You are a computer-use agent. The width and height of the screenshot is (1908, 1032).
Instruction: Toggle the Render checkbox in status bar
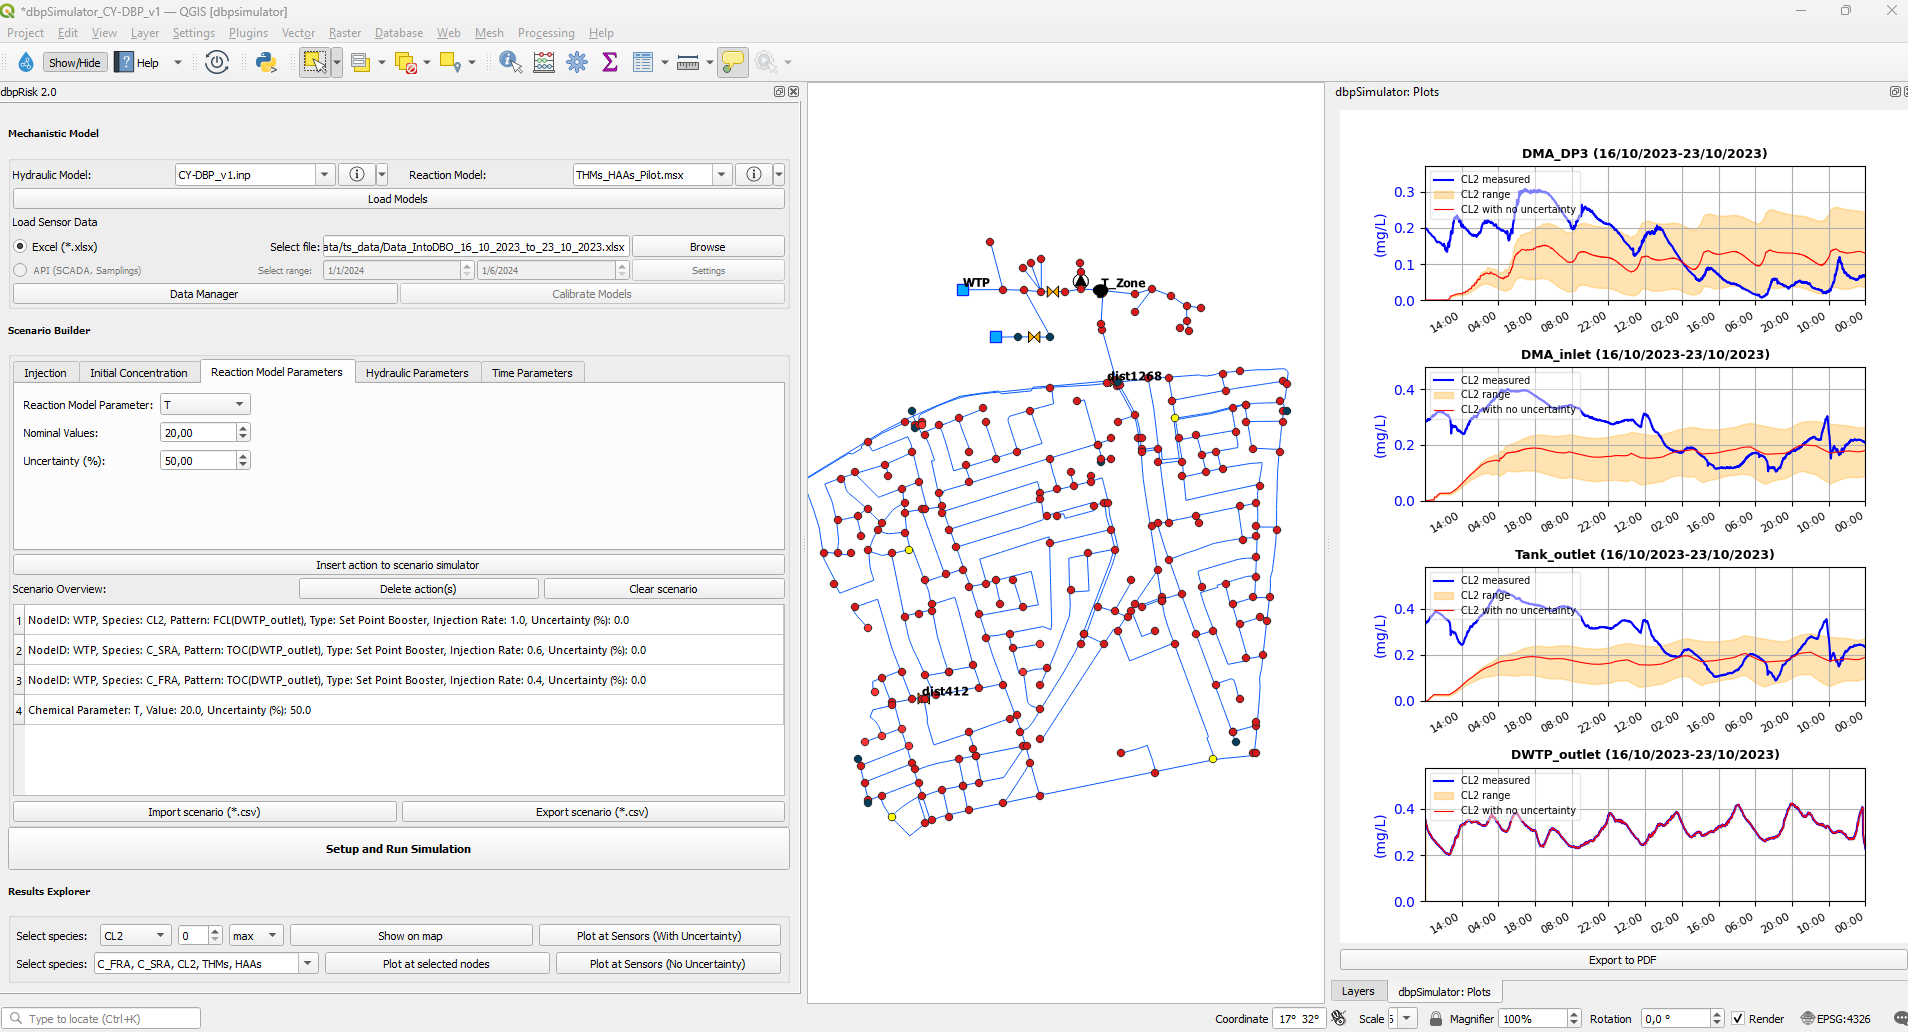click(1738, 1018)
